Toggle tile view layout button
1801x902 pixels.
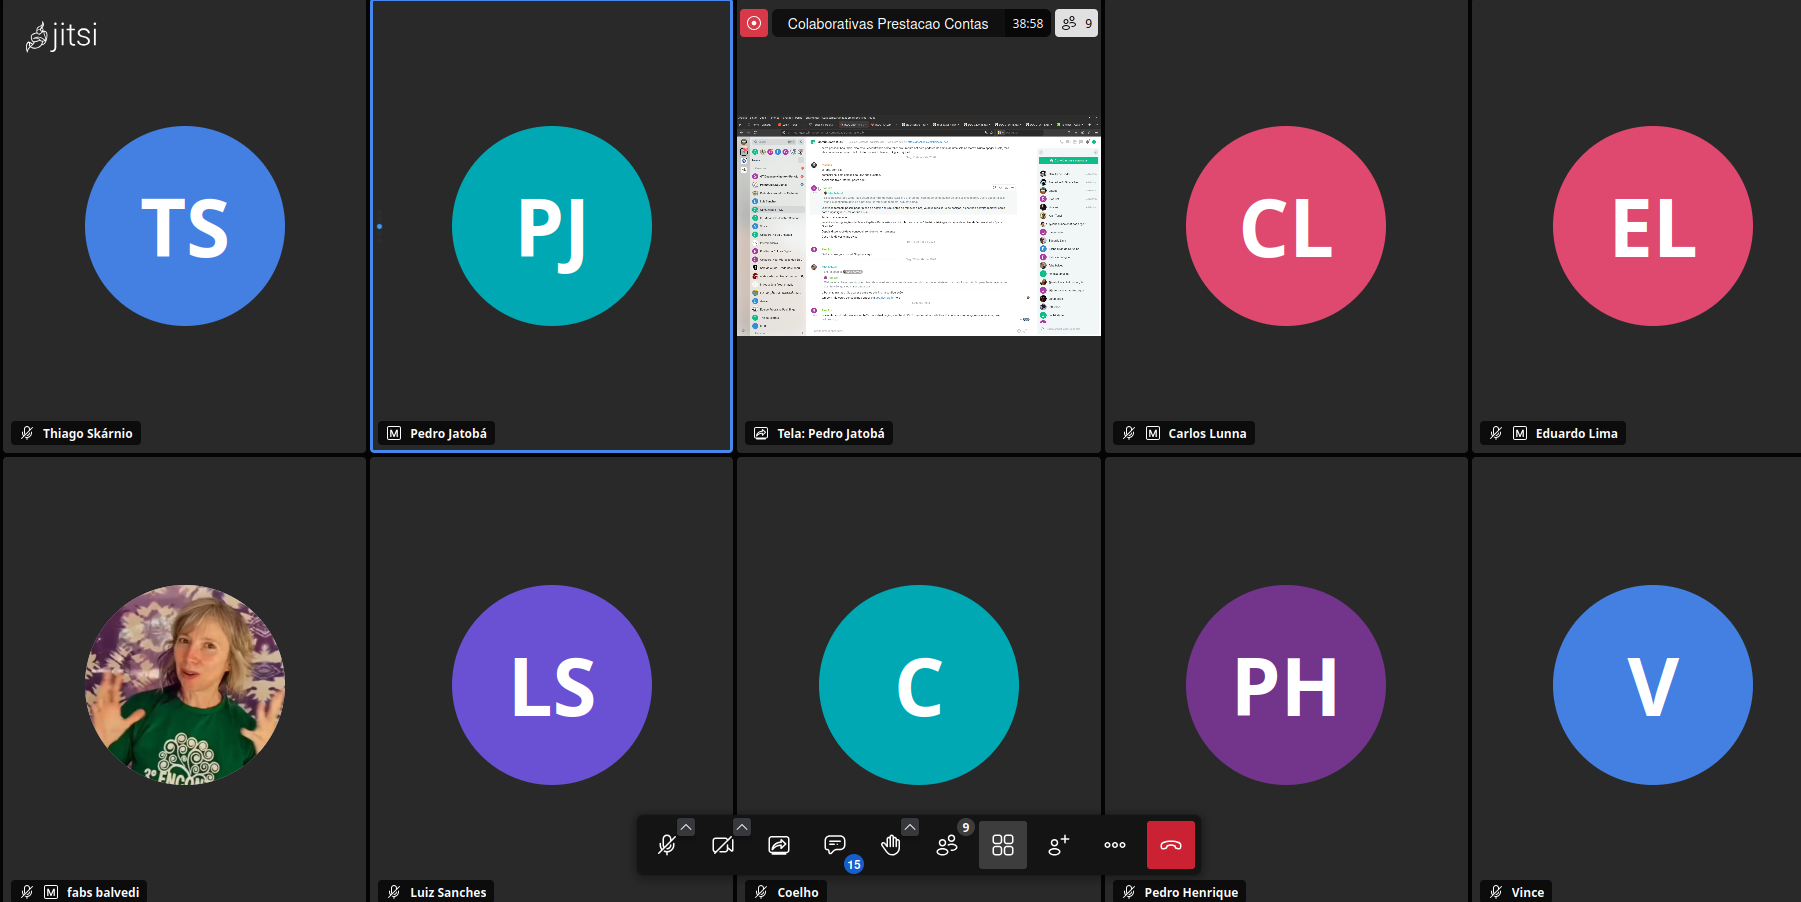pyautogui.click(x=1003, y=846)
